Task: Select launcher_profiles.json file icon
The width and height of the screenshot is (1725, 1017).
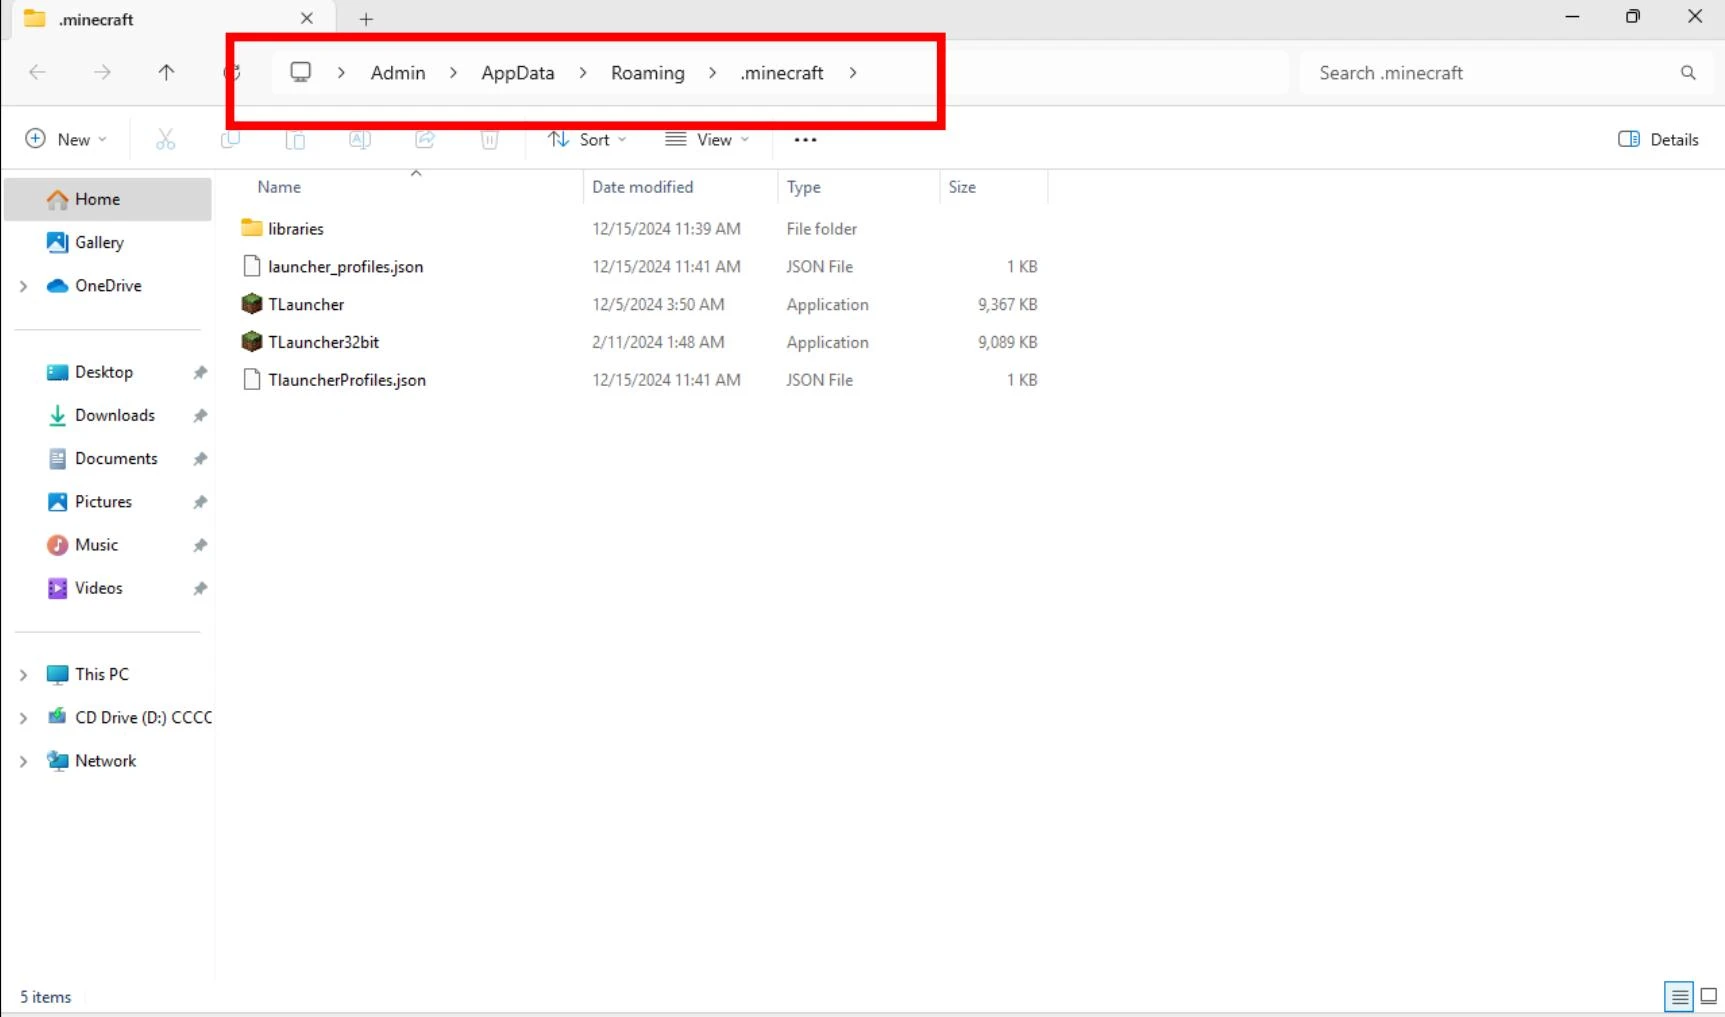Action: [x=252, y=266]
